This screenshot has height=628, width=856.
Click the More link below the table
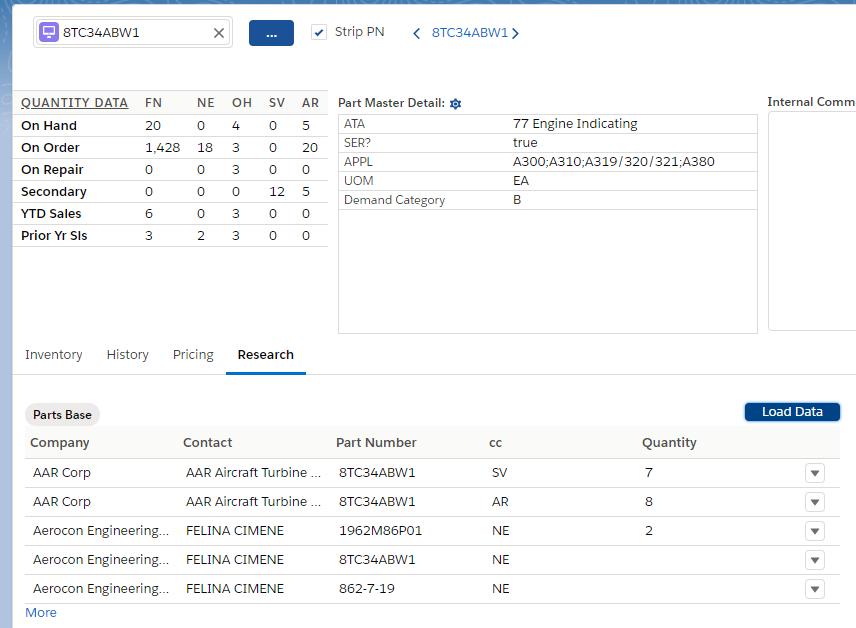click(x=41, y=612)
